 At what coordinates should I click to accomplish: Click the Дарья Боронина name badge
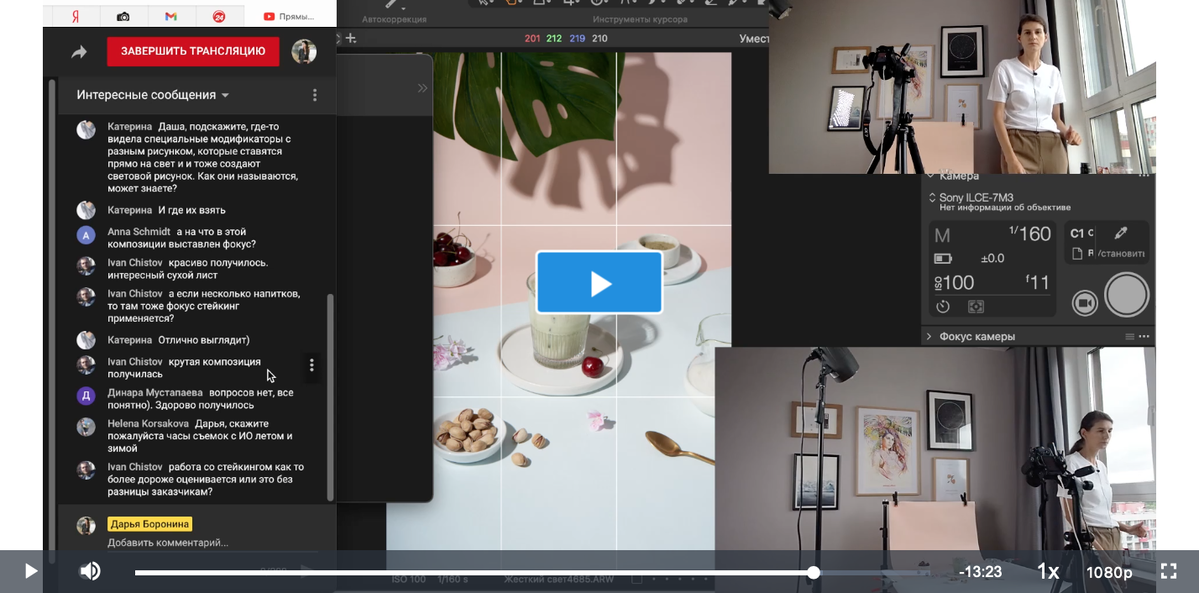(150, 524)
